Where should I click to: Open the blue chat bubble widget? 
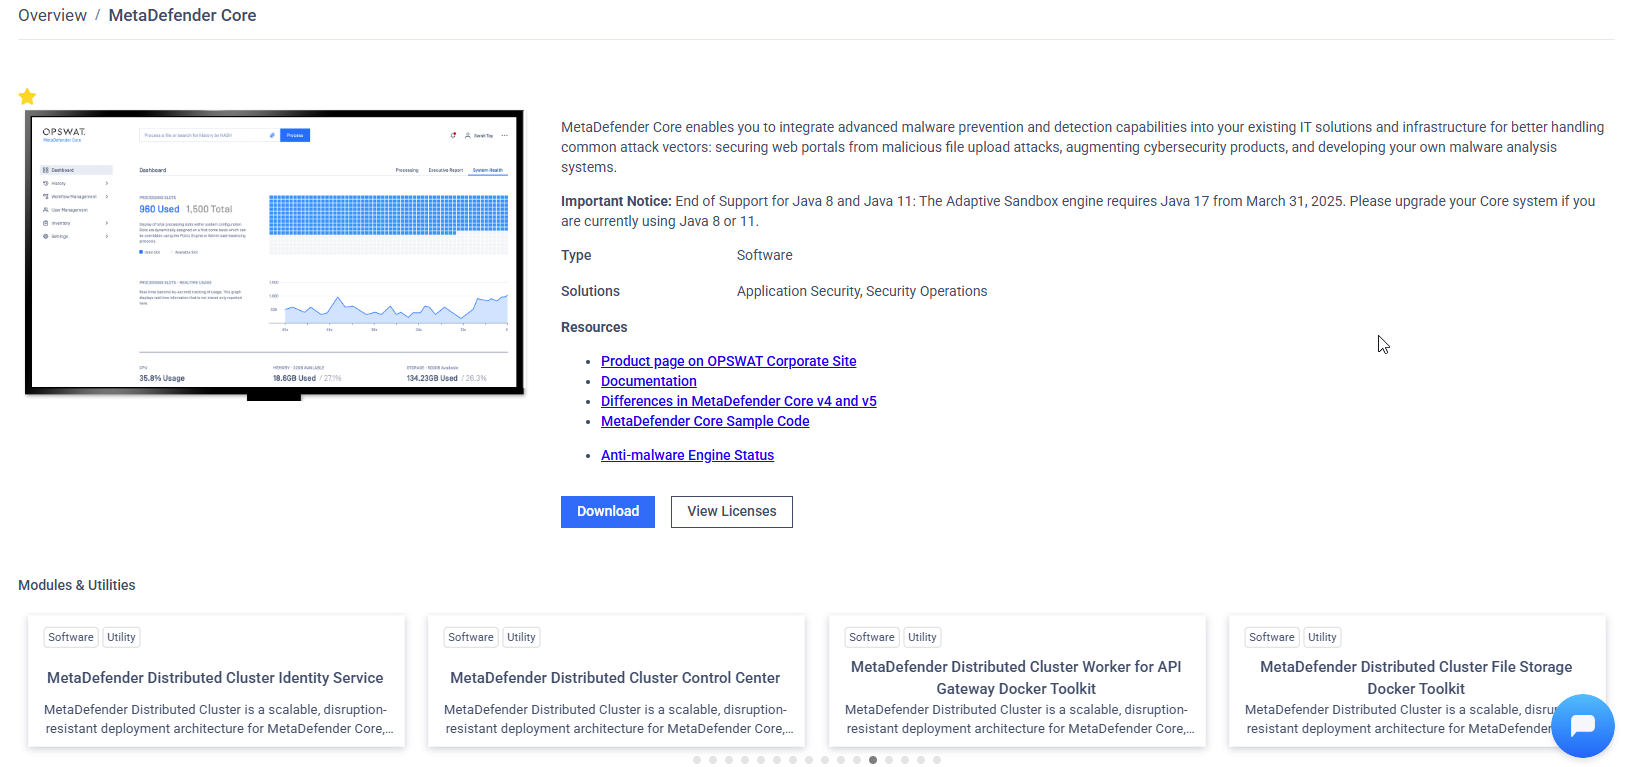click(1583, 725)
